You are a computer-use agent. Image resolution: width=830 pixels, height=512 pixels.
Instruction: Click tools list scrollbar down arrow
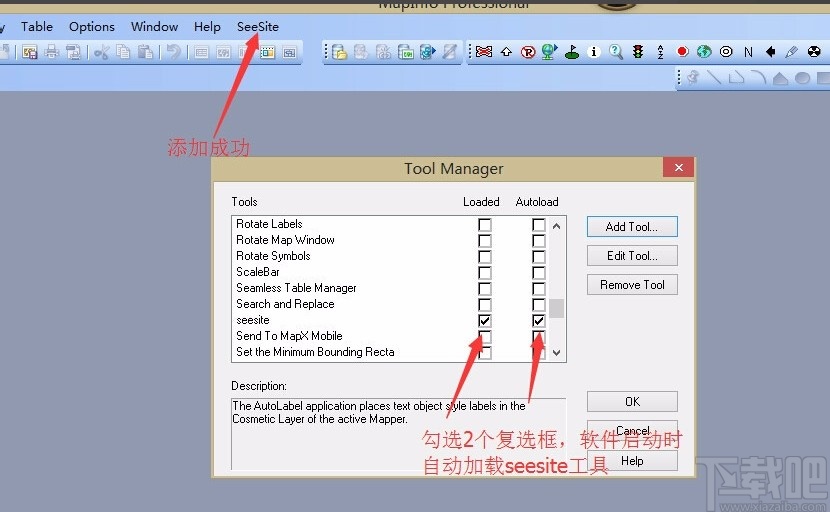click(556, 353)
